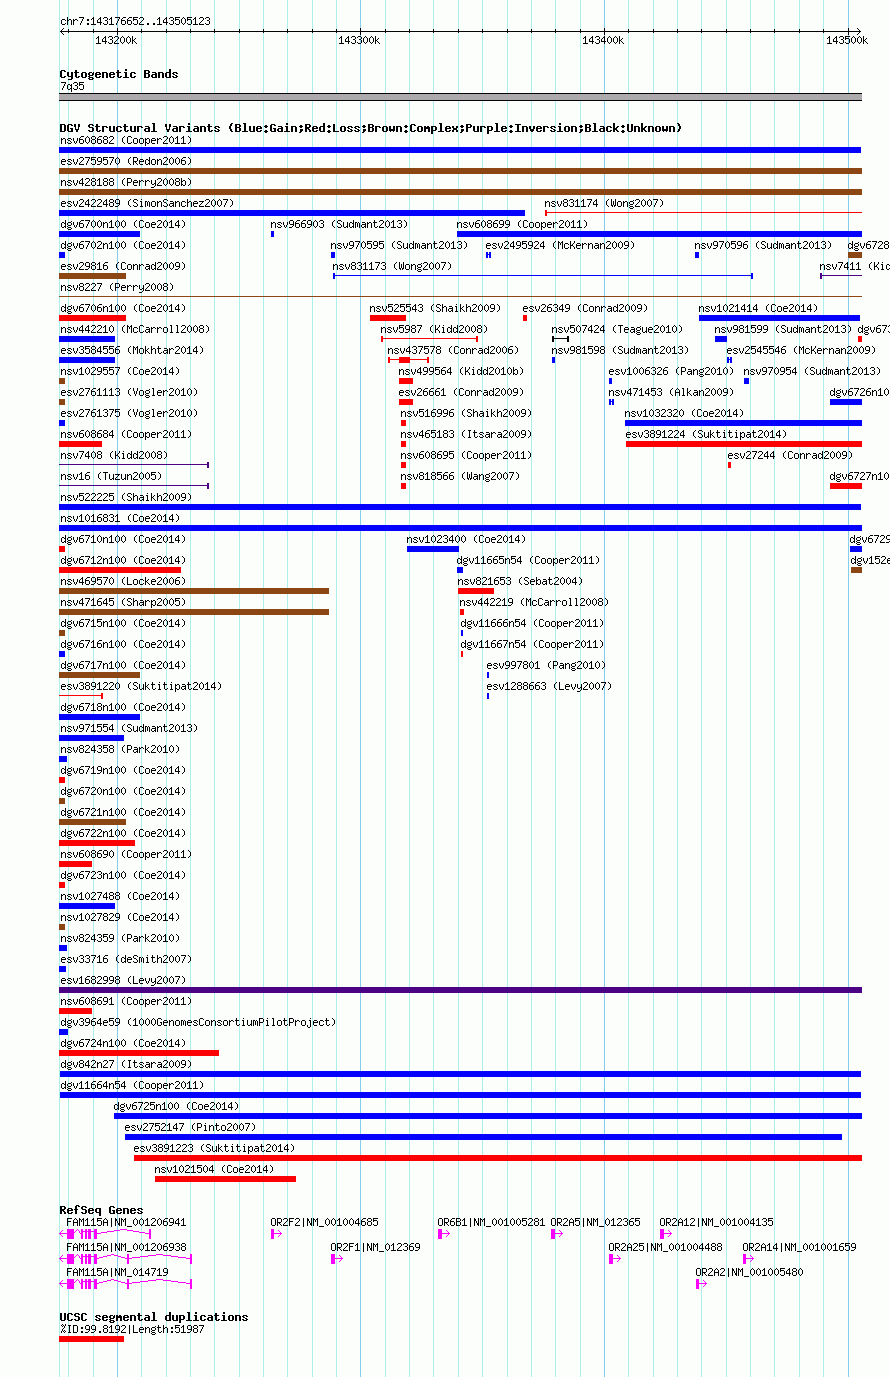
Task: Select nsv437578 (Conrad2006) variant
Action: click(x=453, y=350)
